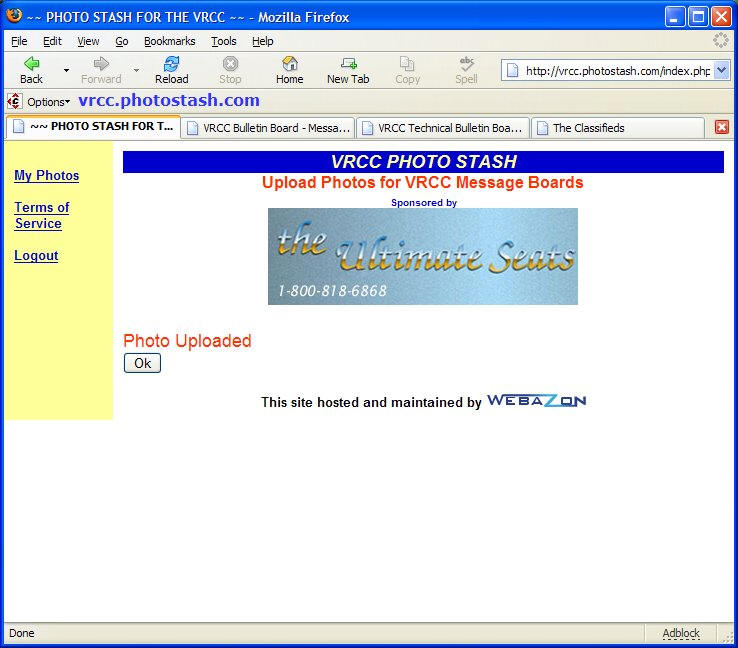Select the PHOTO STASH FOR T... tab
This screenshot has height=648, width=738.
93,127
